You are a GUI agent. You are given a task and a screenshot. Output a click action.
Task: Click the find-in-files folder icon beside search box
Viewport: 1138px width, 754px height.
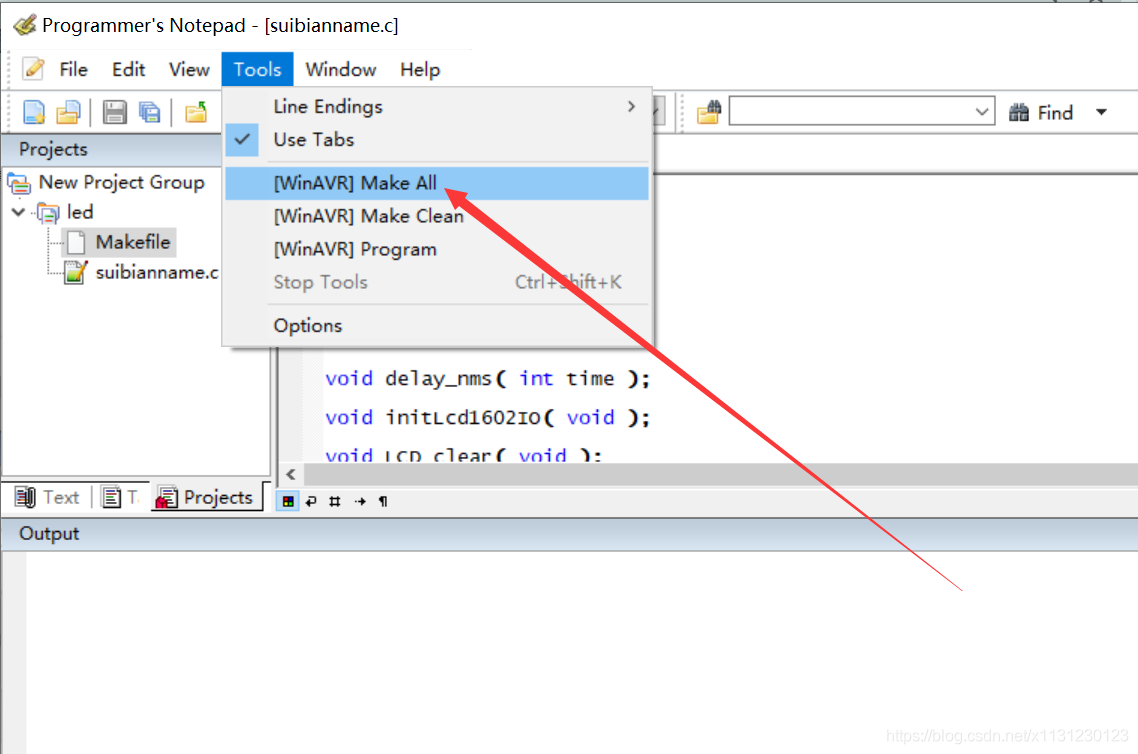coord(709,112)
